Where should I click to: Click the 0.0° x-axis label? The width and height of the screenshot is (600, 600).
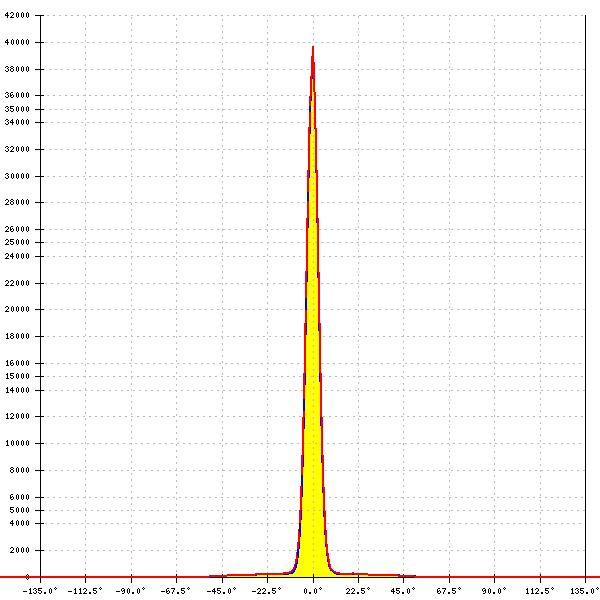pyautogui.click(x=313, y=591)
